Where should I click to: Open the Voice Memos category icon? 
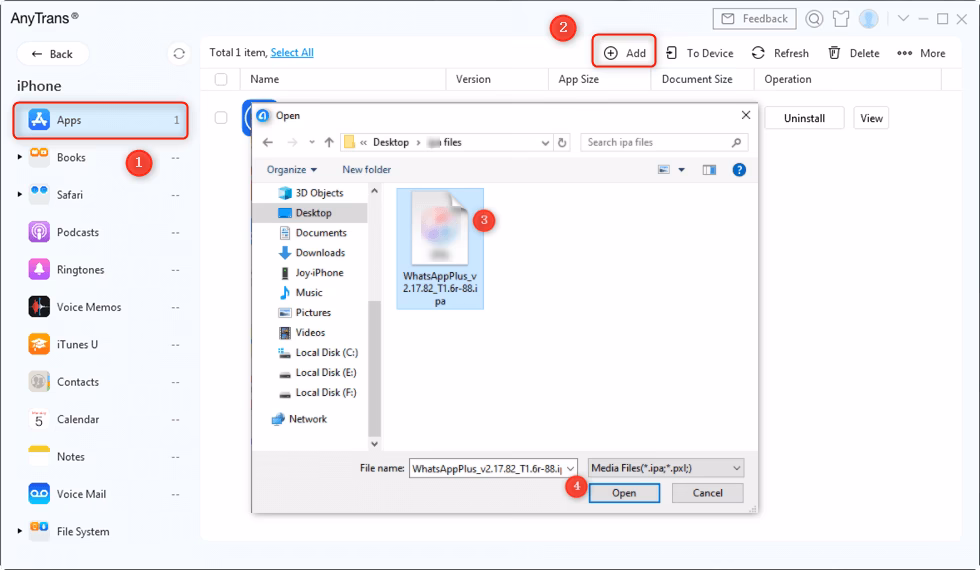[x=39, y=307]
